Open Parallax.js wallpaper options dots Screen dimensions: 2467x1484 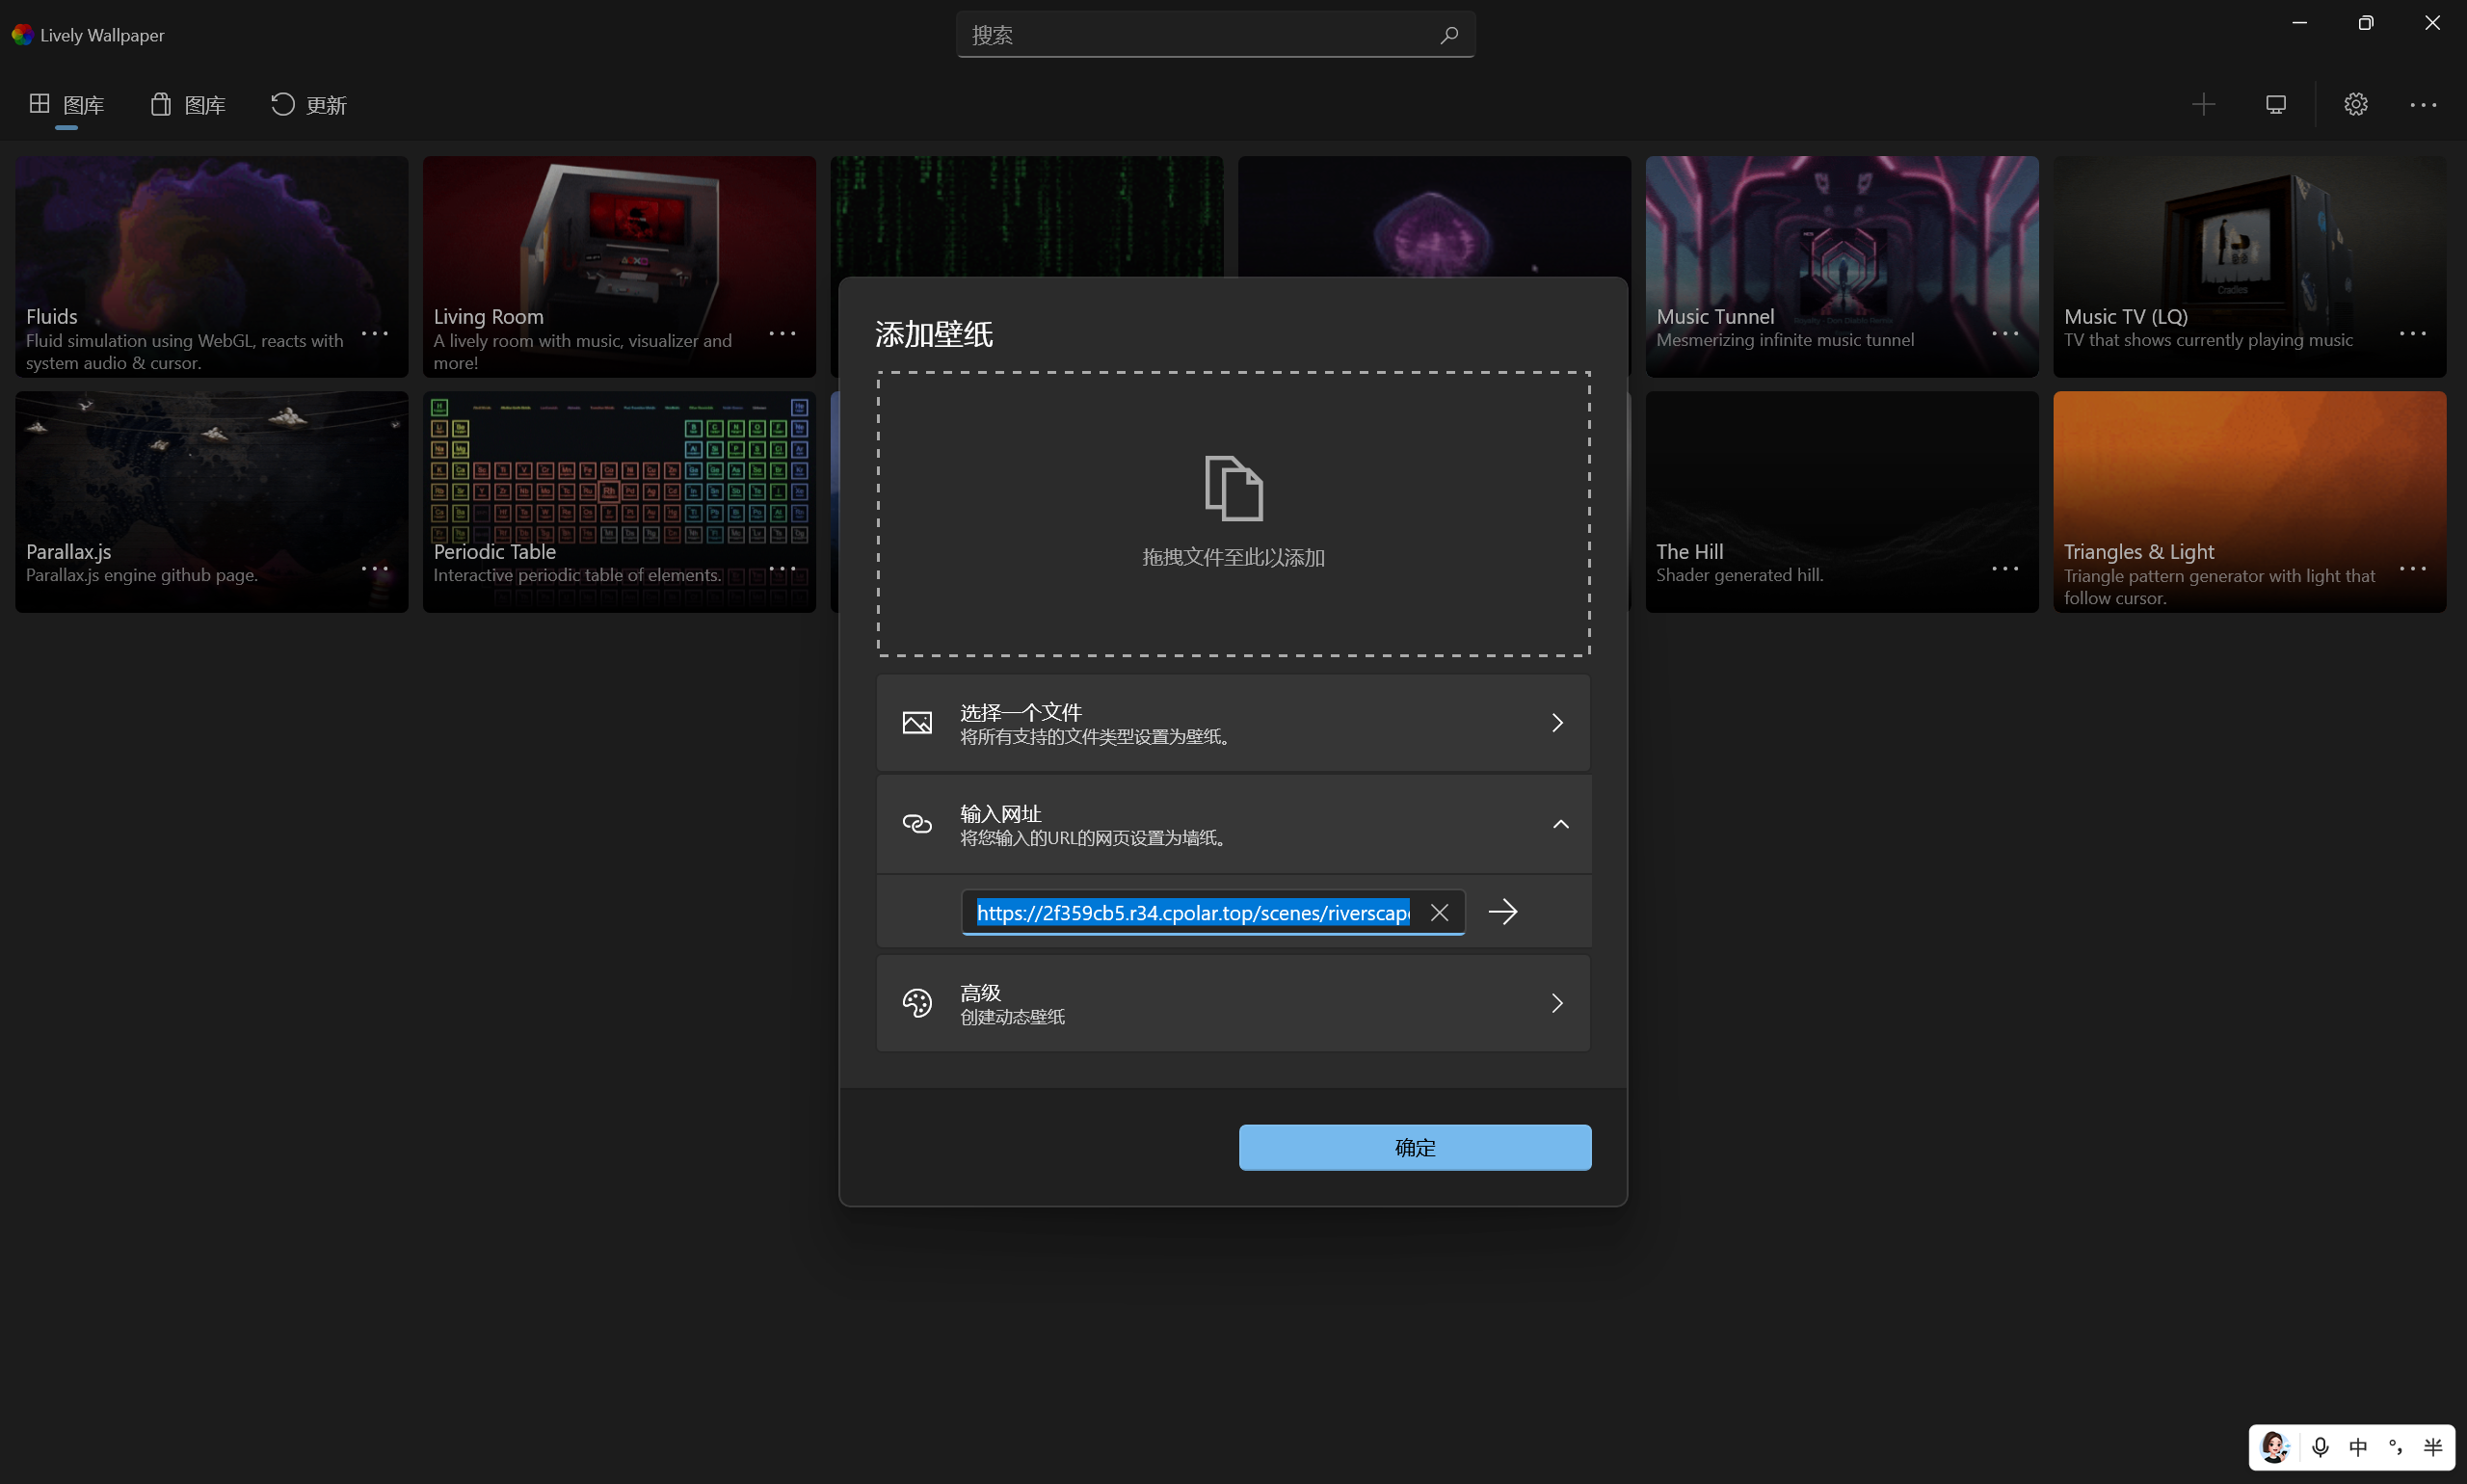(x=375, y=568)
